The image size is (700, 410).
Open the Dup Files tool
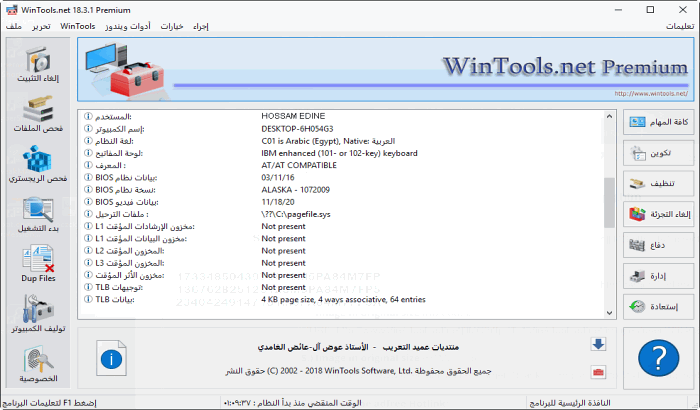38,264
